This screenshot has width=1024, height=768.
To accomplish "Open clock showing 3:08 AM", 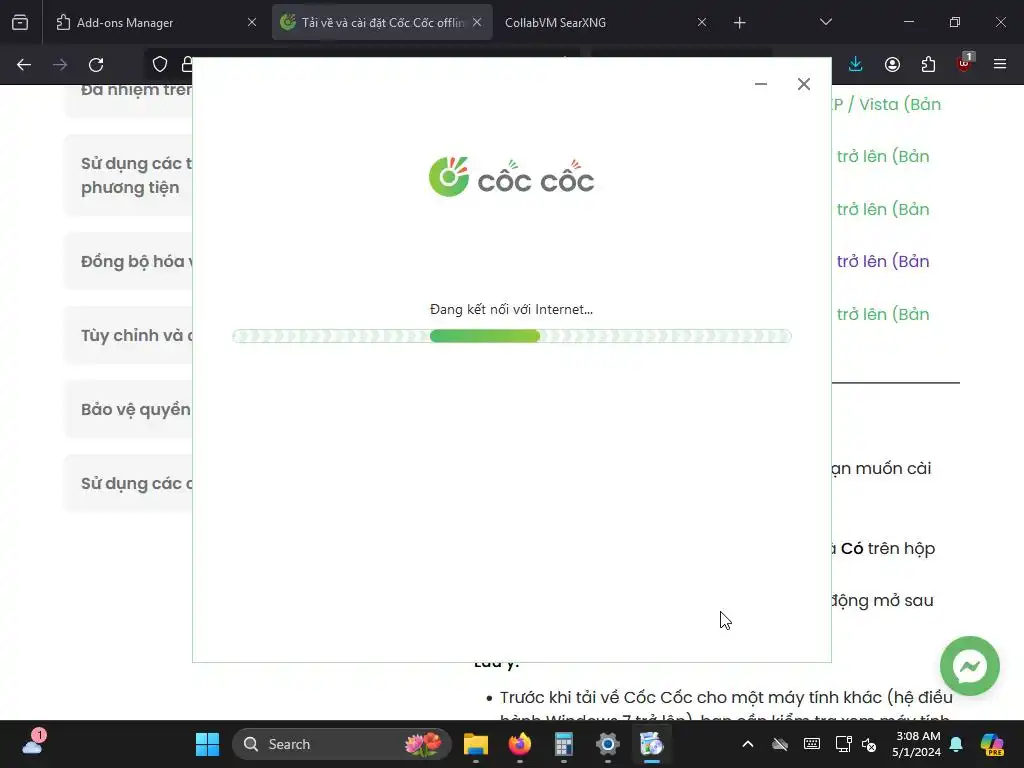I will (918, 744).
